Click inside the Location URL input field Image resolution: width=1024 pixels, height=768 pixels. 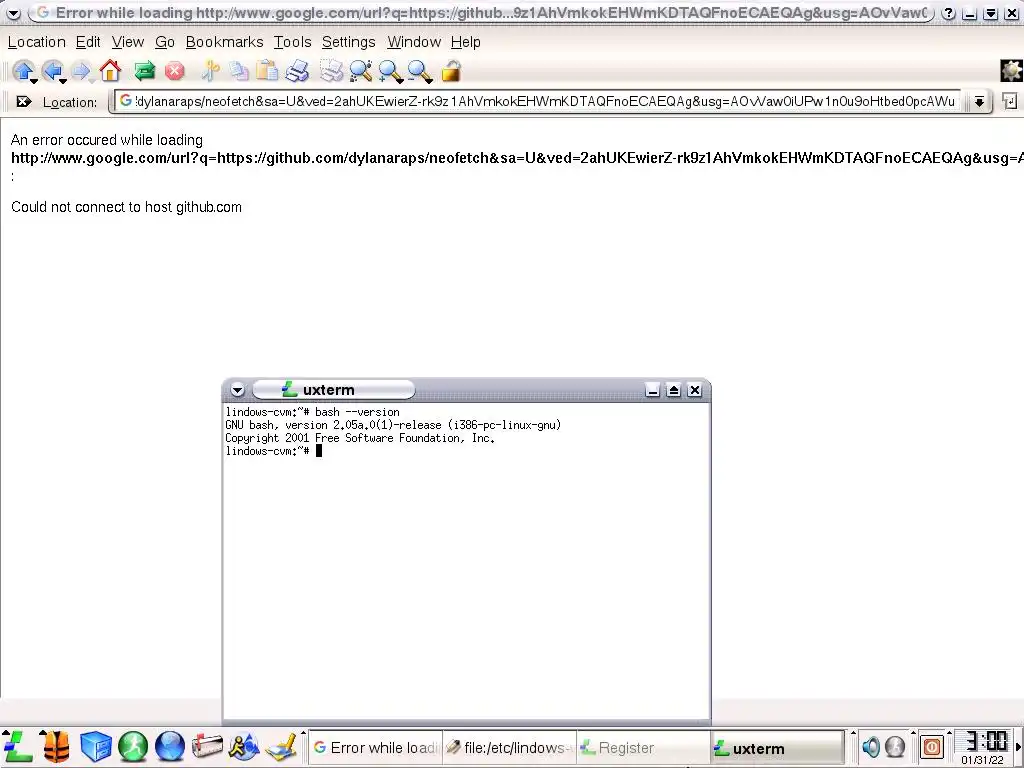tap(537, 101)
